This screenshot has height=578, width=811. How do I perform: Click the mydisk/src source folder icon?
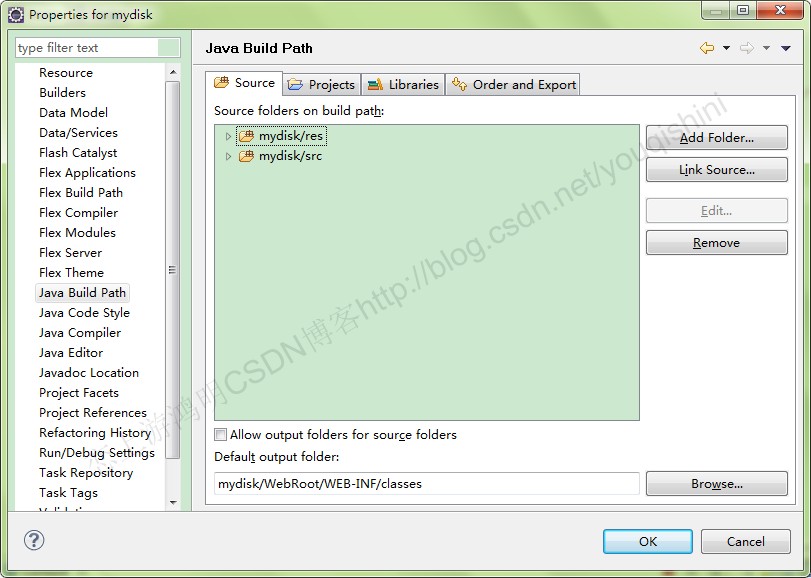[246, 156]
